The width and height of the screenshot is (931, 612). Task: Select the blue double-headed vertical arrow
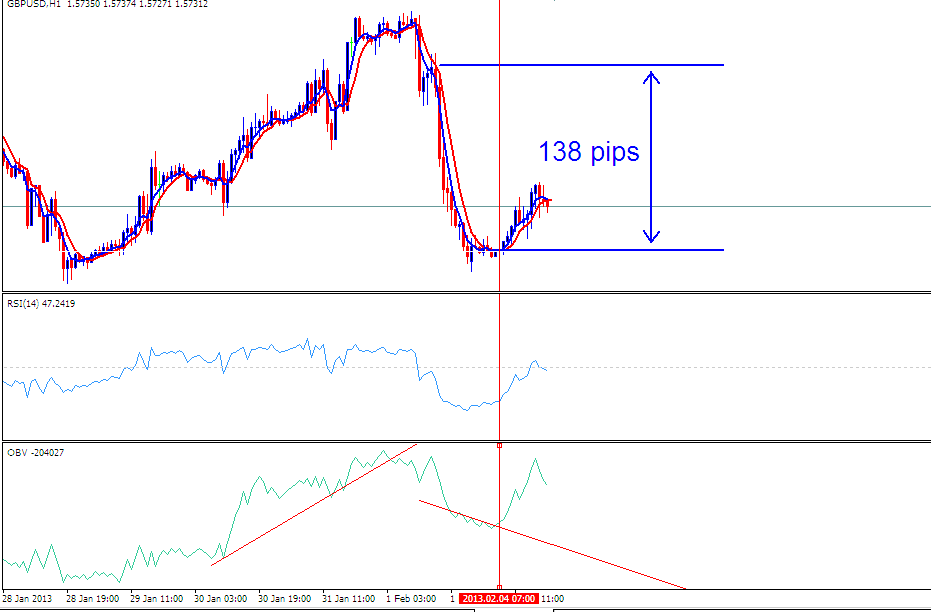[x=651, y=157]
